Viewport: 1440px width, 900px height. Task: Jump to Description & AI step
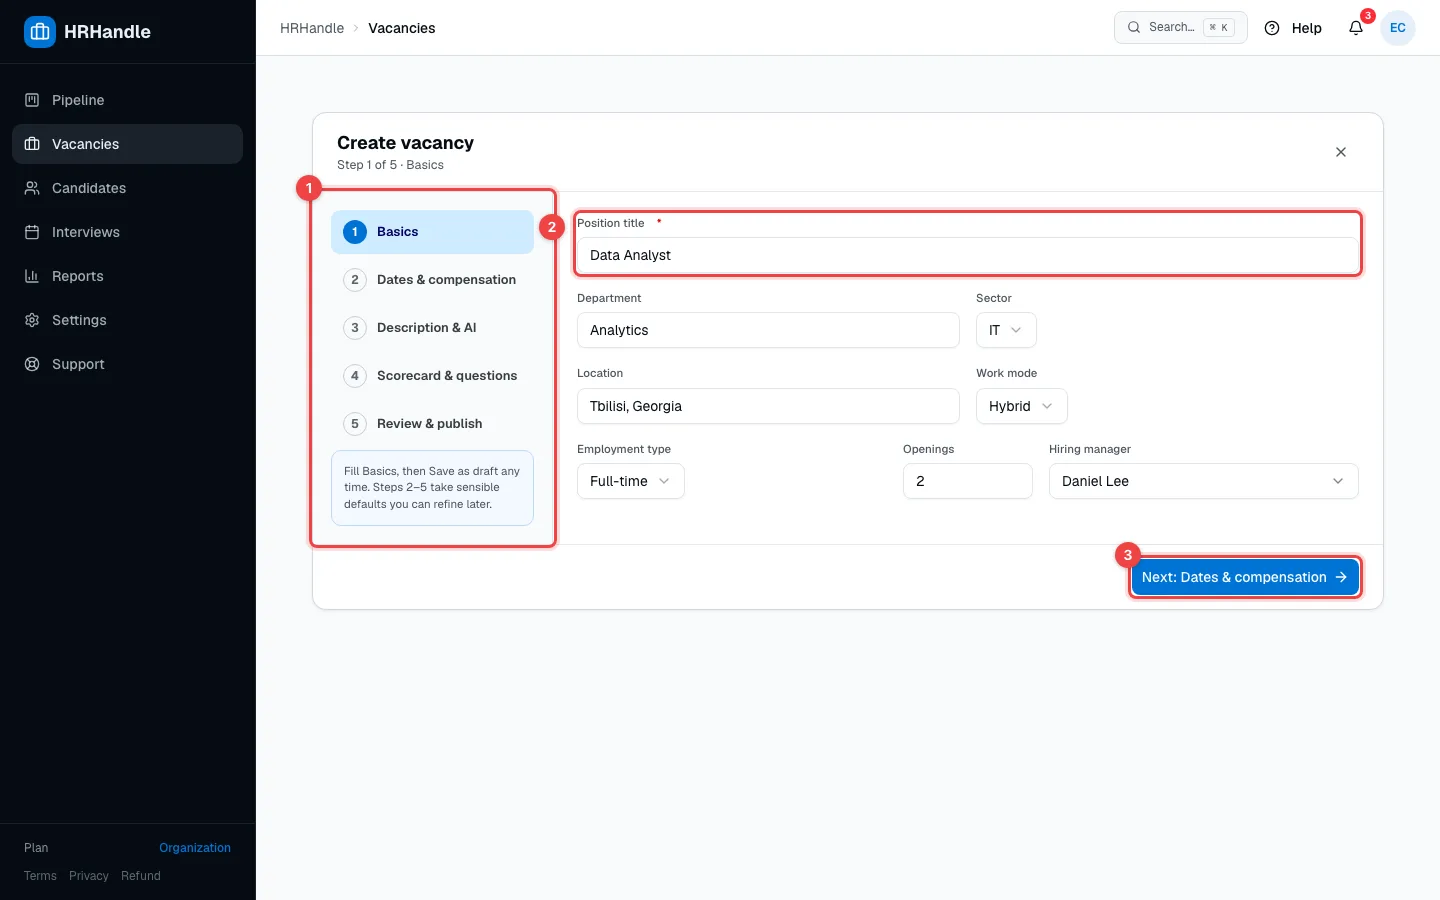coord(432,328)
